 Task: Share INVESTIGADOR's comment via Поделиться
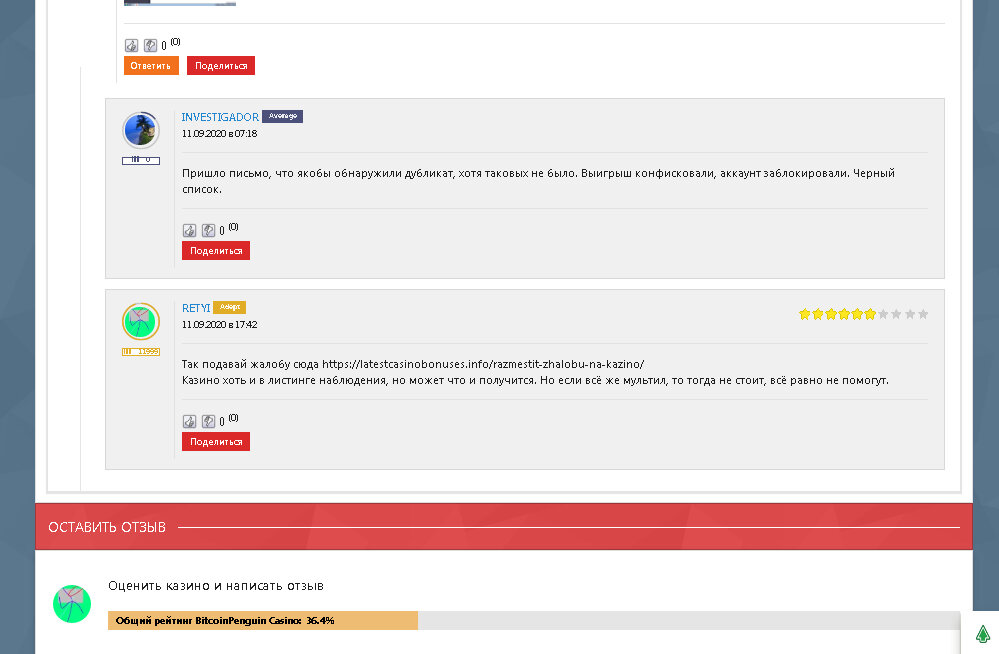[216, 251]
